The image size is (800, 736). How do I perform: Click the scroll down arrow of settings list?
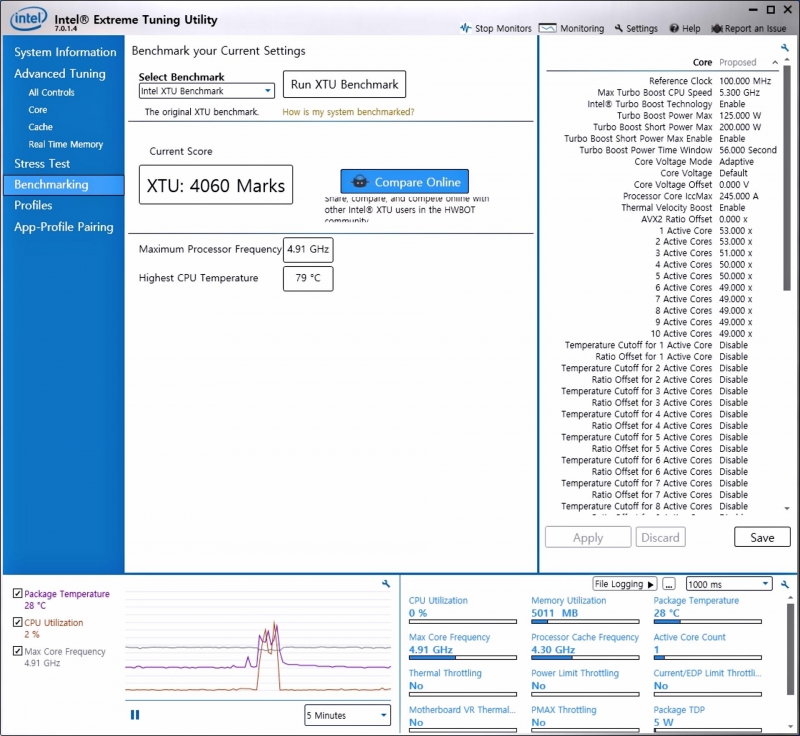tap(786, 509)
